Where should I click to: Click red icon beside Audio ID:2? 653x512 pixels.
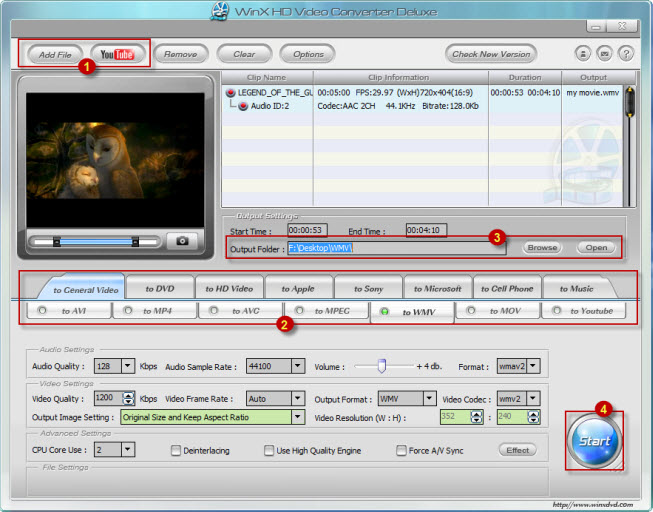coord(243,106)
